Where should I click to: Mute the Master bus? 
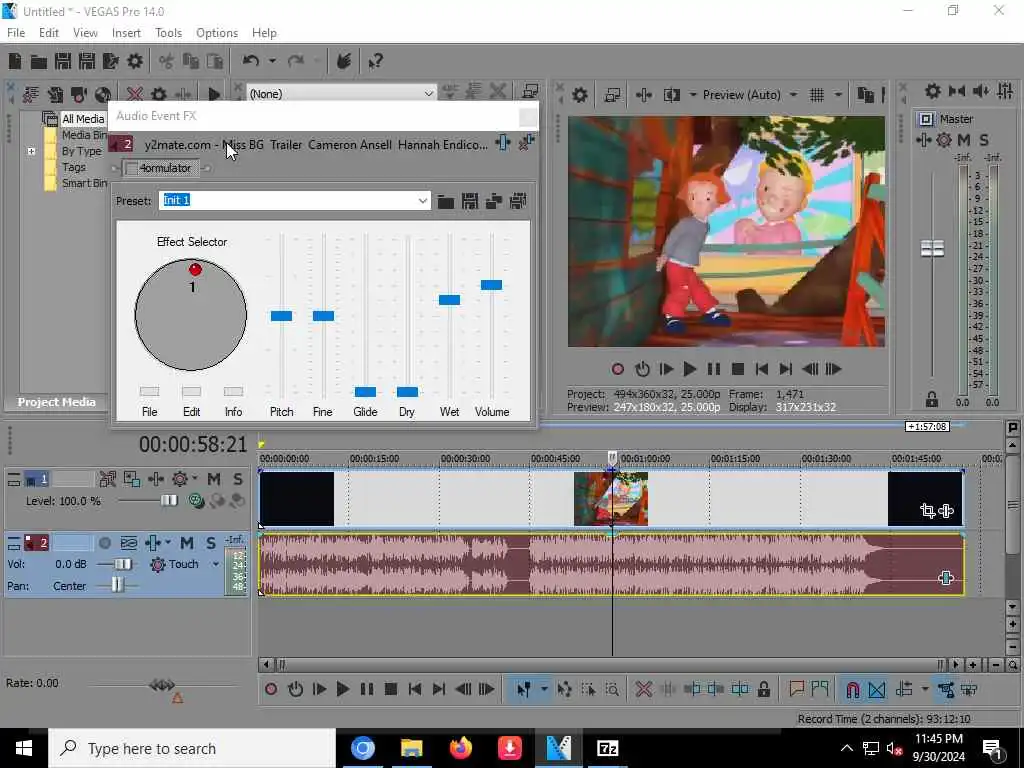(963, 140)
